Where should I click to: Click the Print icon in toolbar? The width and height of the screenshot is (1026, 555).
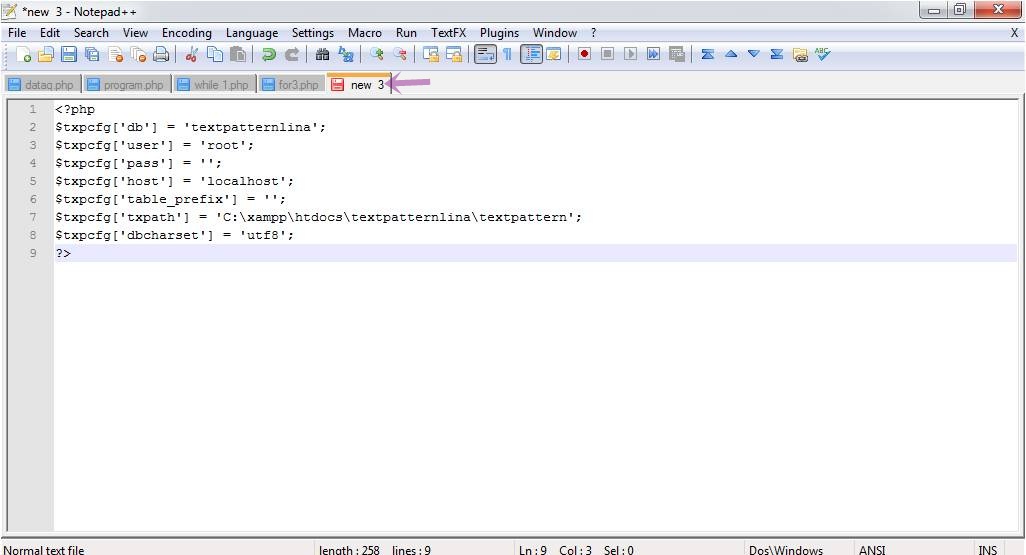[161, 55]
